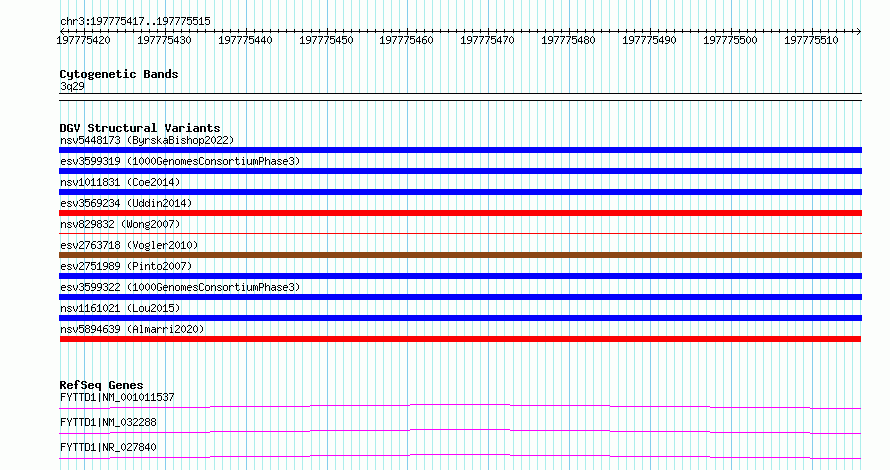This screenshot has width=890, height=470.
Task: Click the FYTTD1|NM_001011537 gene label
Action: pyautogui.click(x=117, y=397)
